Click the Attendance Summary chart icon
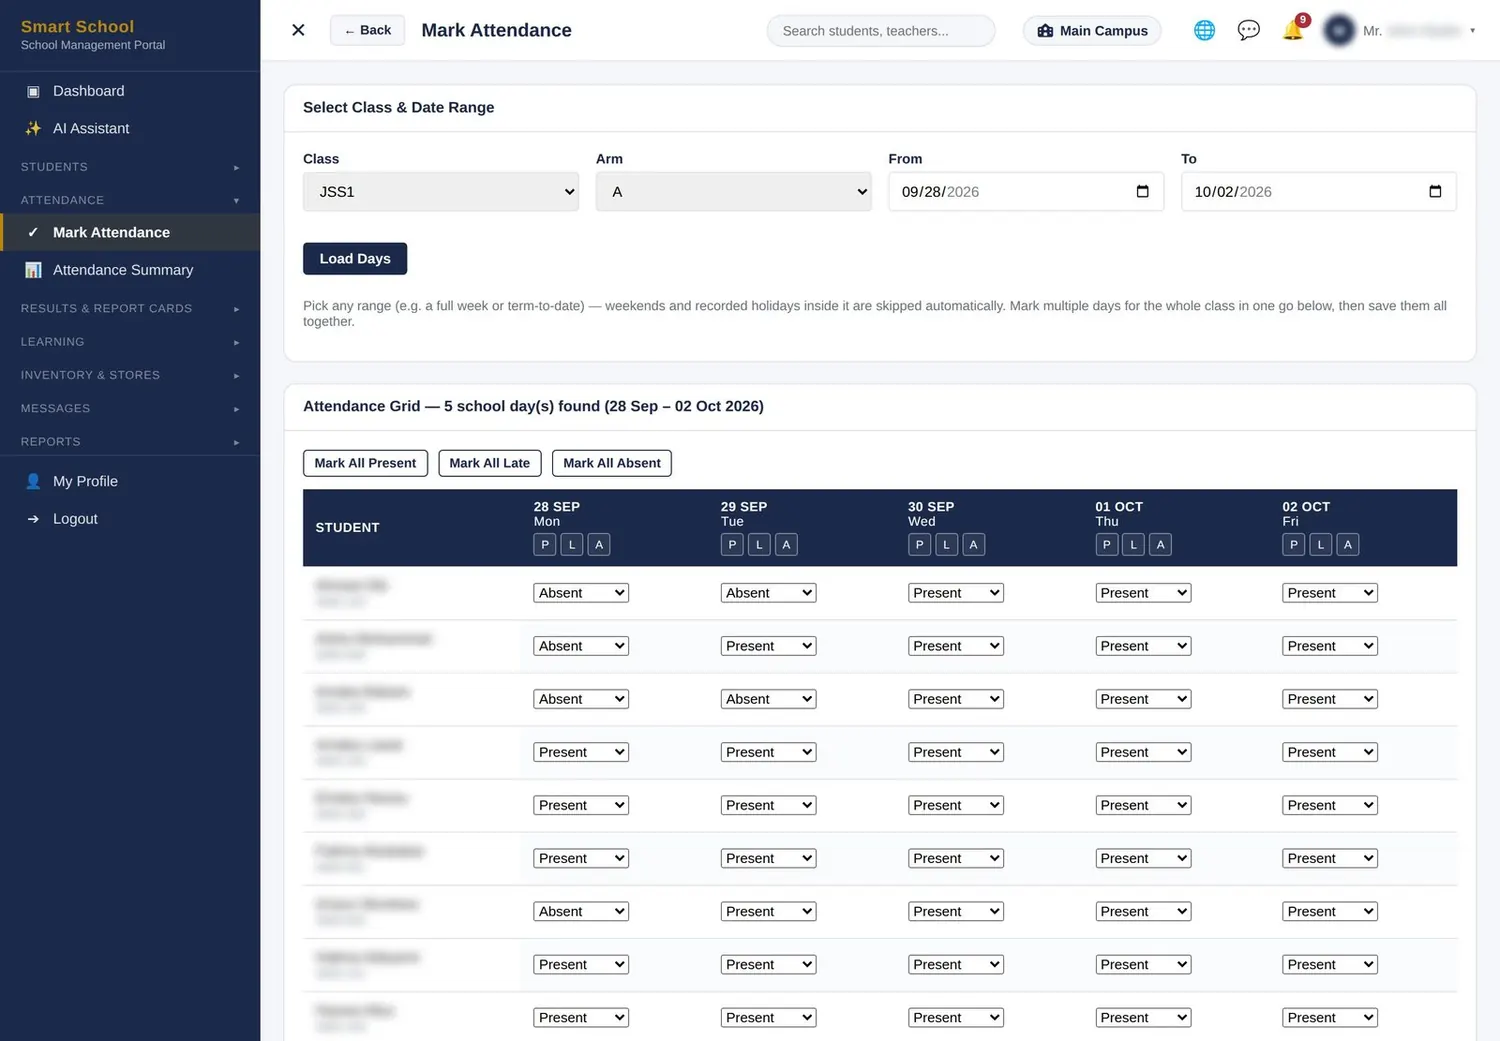1500x1041 pixels. (33, 270)
